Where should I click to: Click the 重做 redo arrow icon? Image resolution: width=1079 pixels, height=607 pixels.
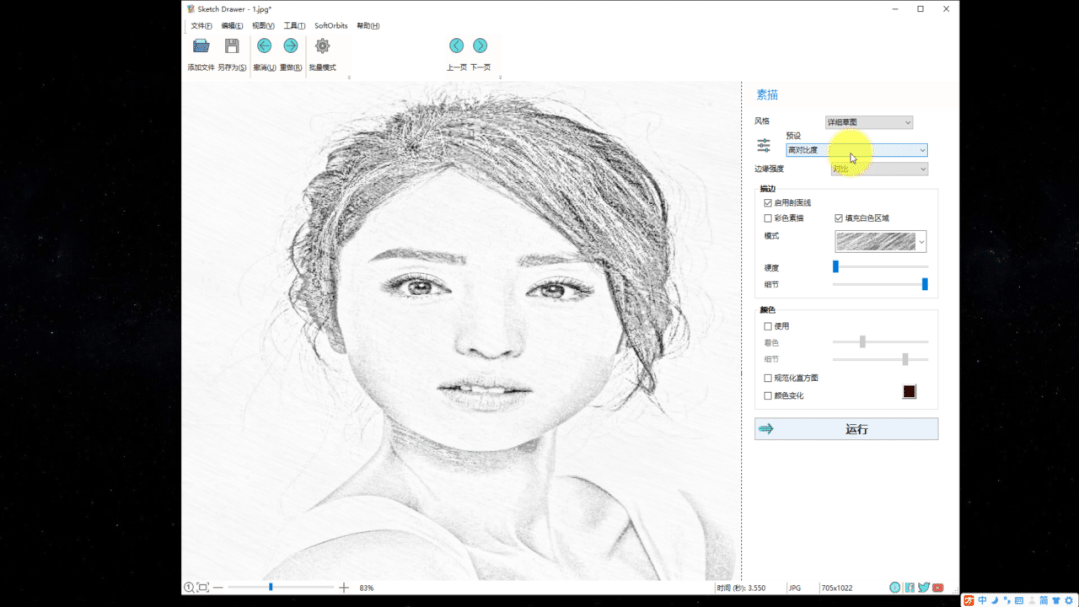291,46
